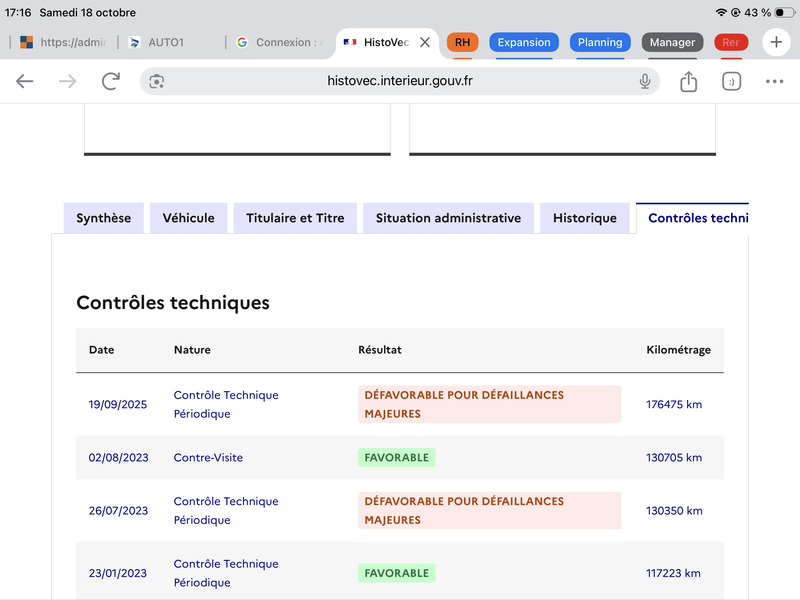Reload the page with refresh icon
Screen dimensions: 800x600
(x=111, y=82)
